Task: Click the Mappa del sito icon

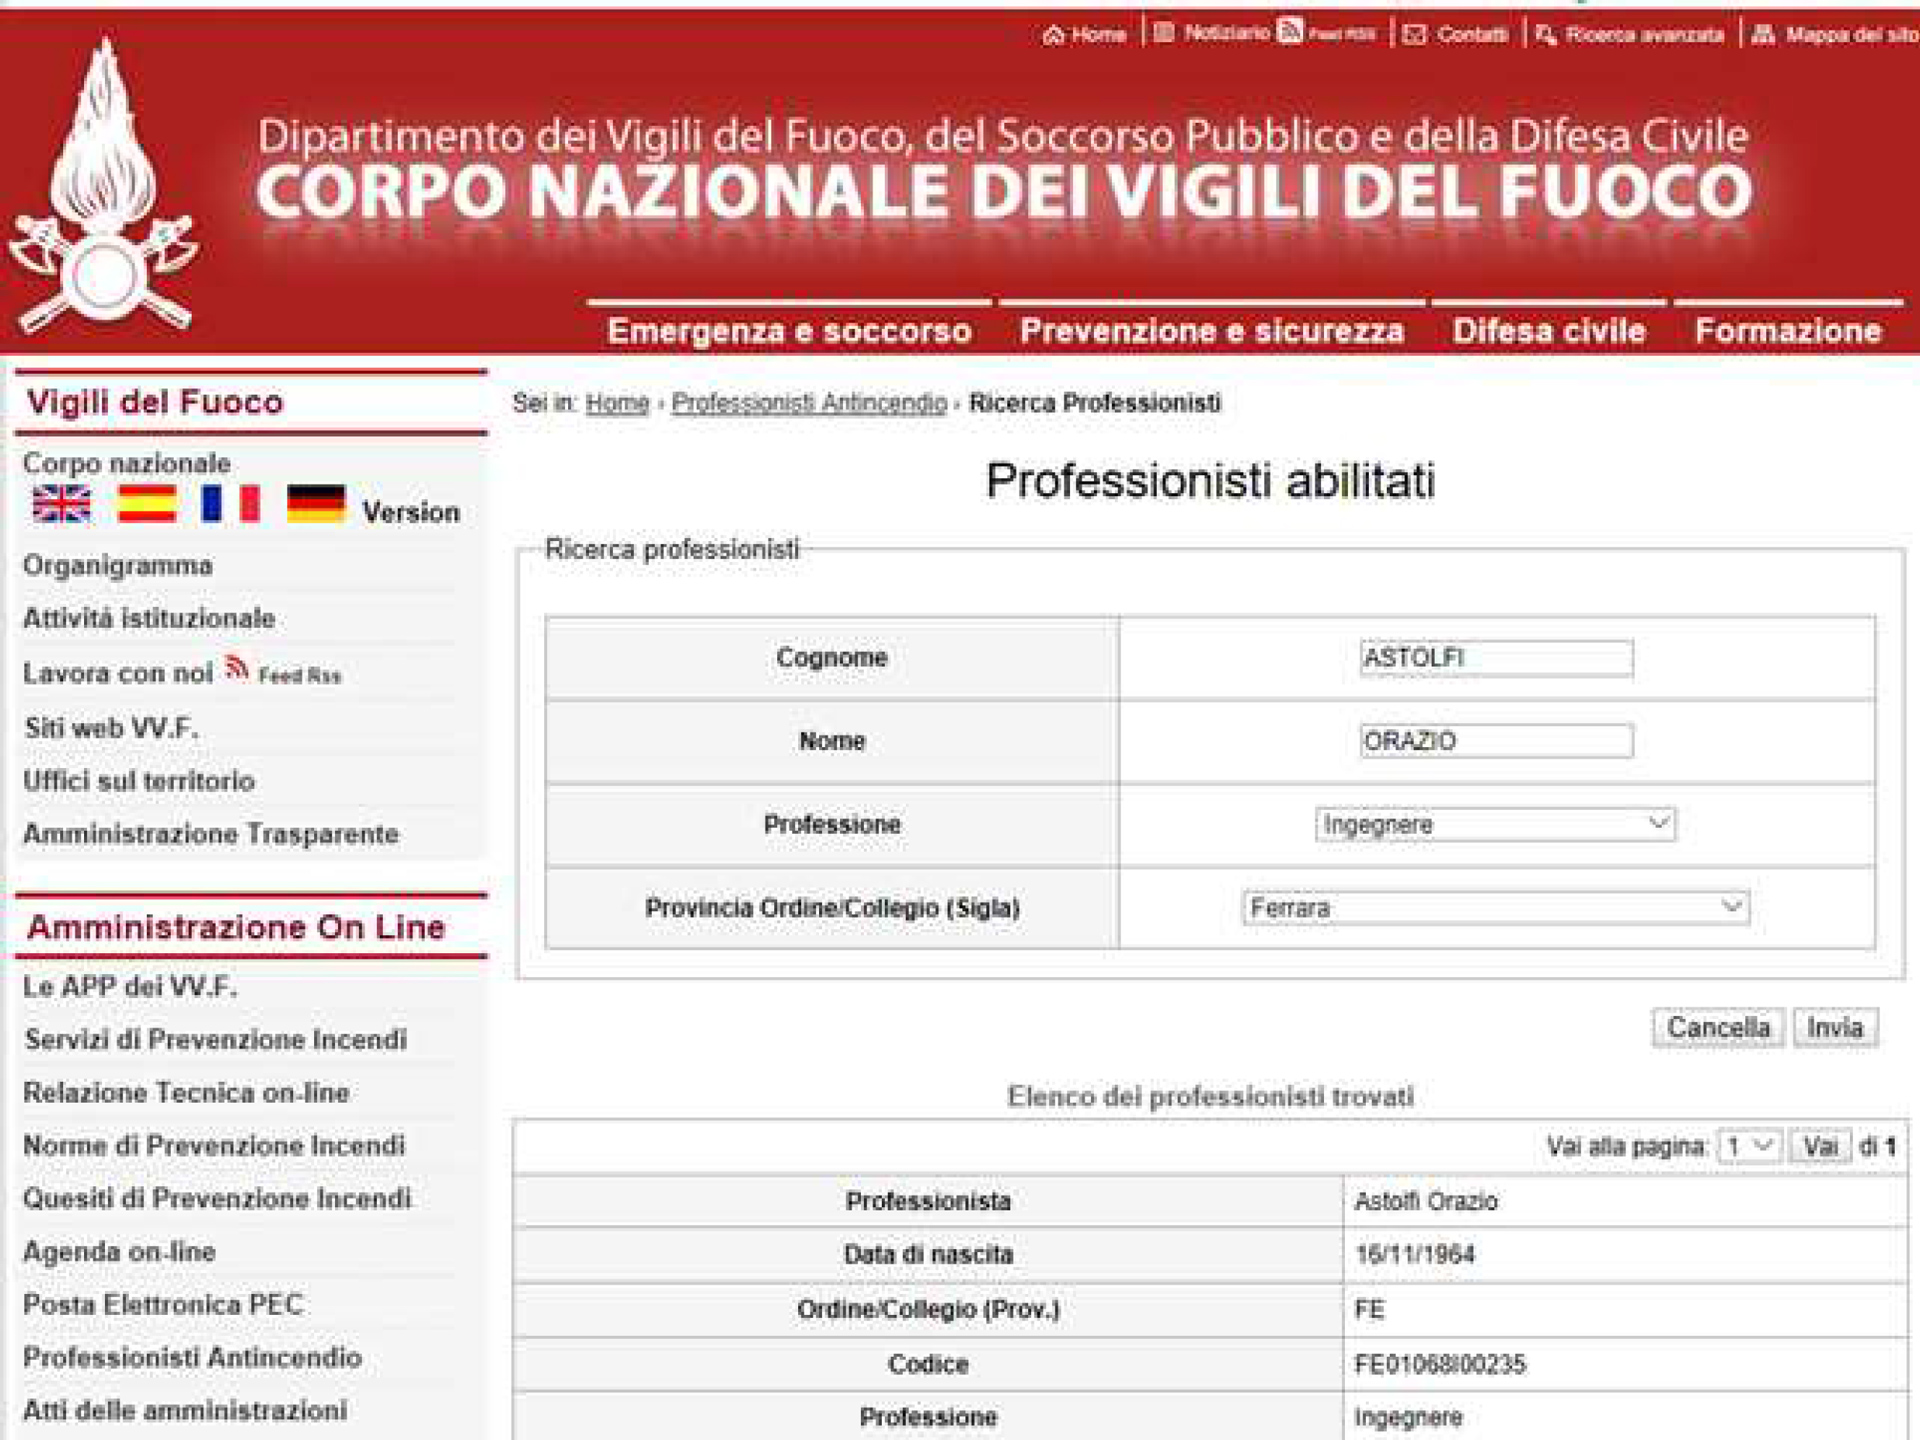Action: (x=1764, y=35)
